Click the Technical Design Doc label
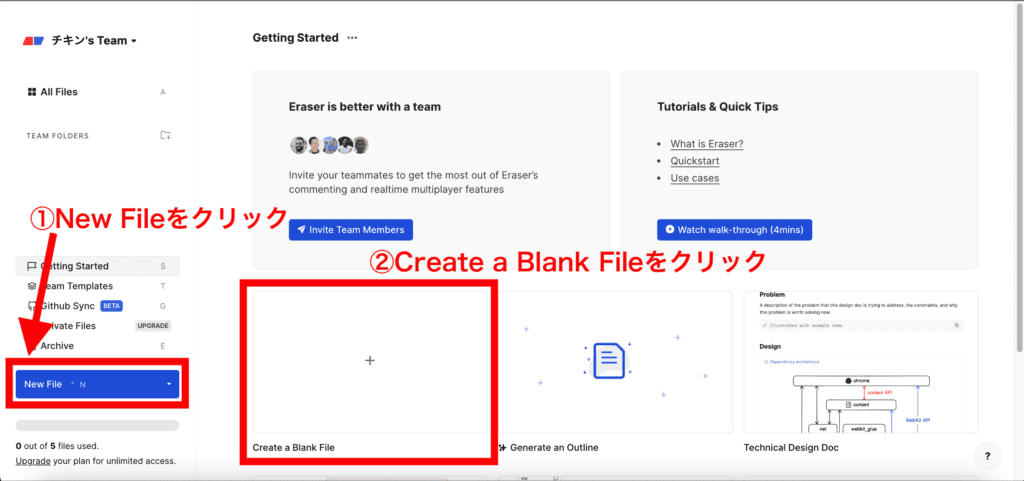1024x481 pixels. (x=791, y=448)
